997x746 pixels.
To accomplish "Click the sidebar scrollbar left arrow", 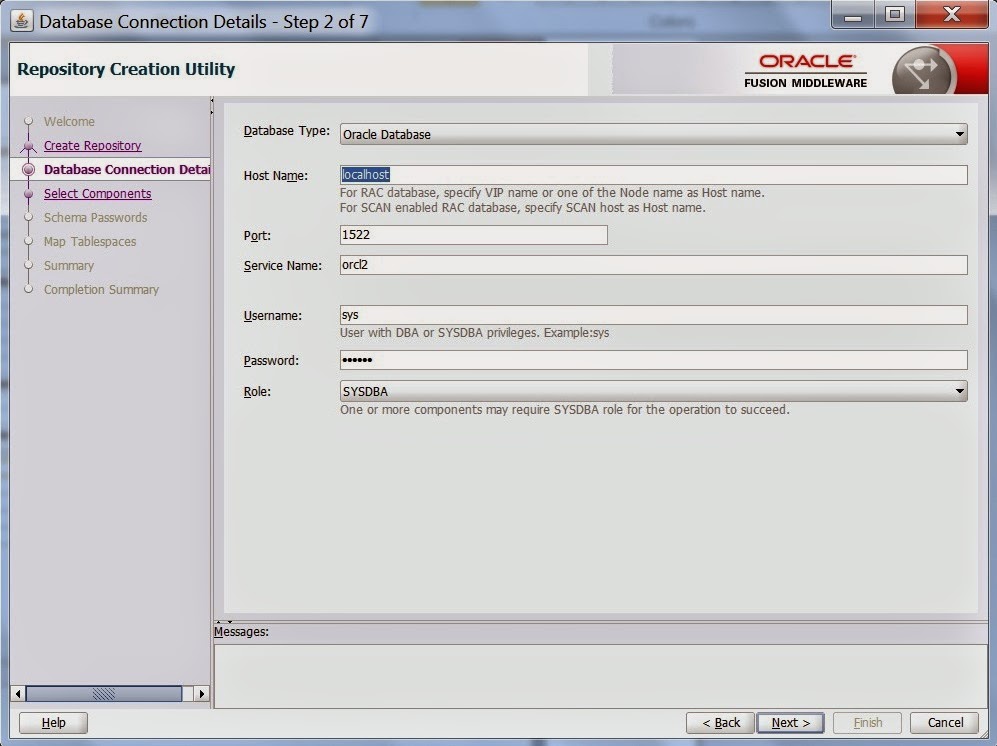I will (x=18, y=693).
